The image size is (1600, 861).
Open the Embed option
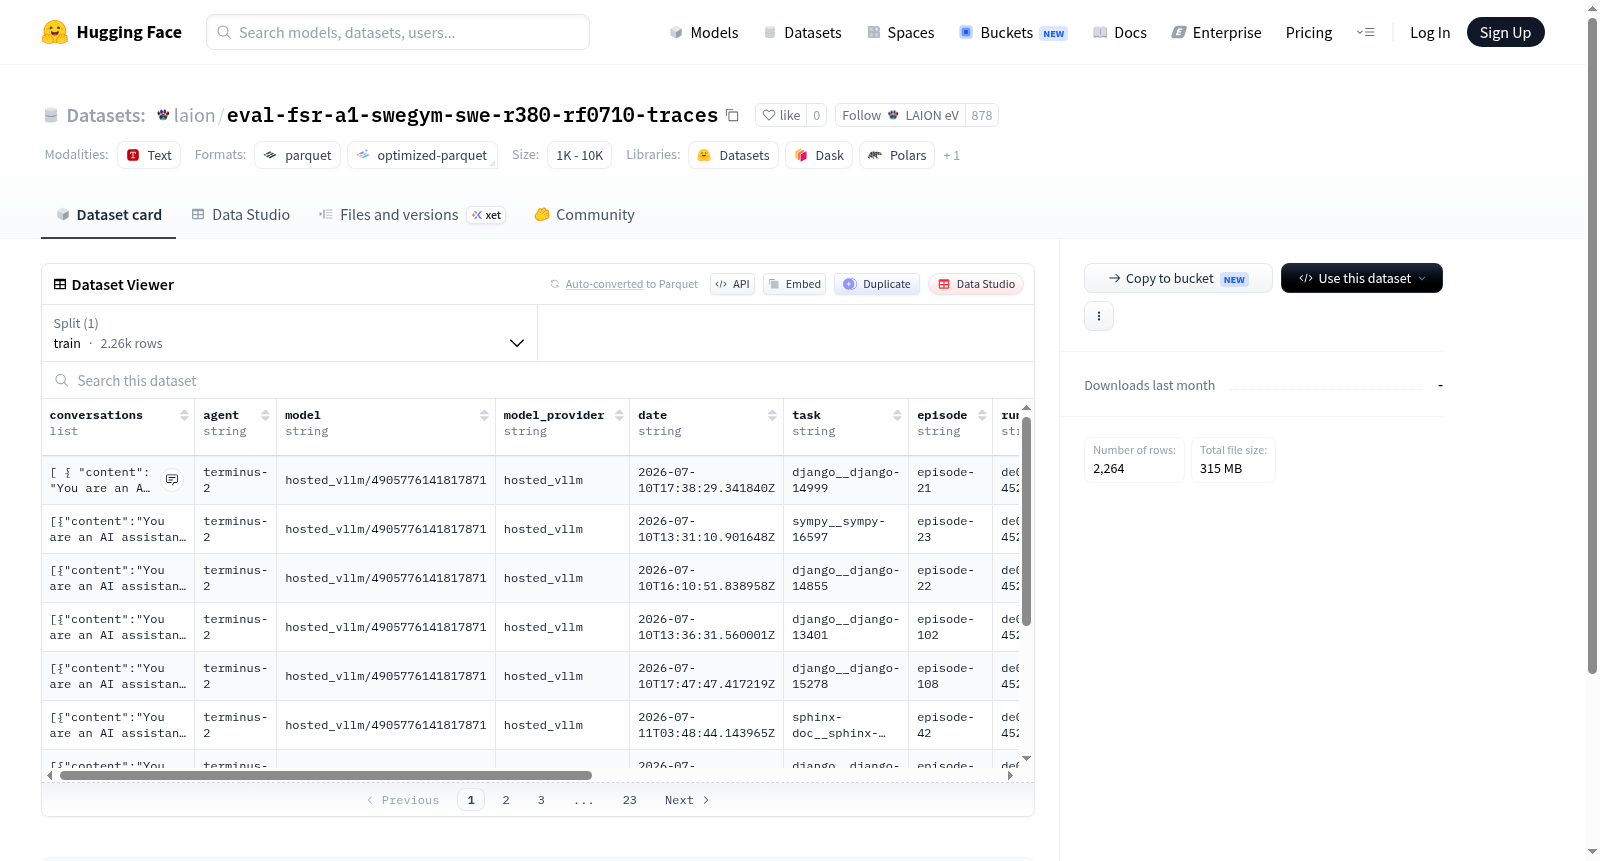(x=795, y=284)
